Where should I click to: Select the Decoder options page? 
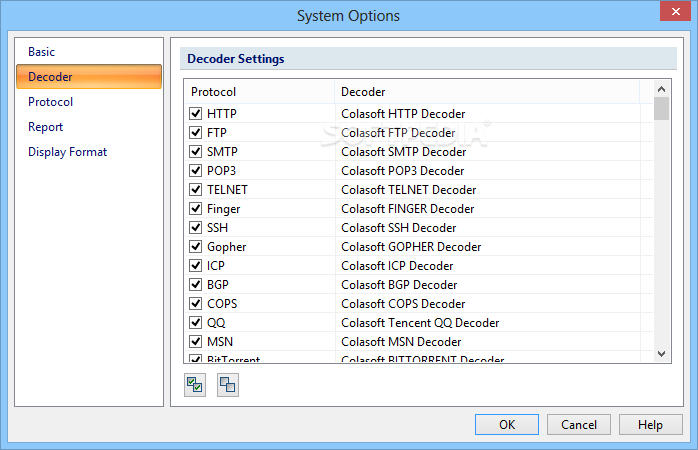tap(89, 77)
